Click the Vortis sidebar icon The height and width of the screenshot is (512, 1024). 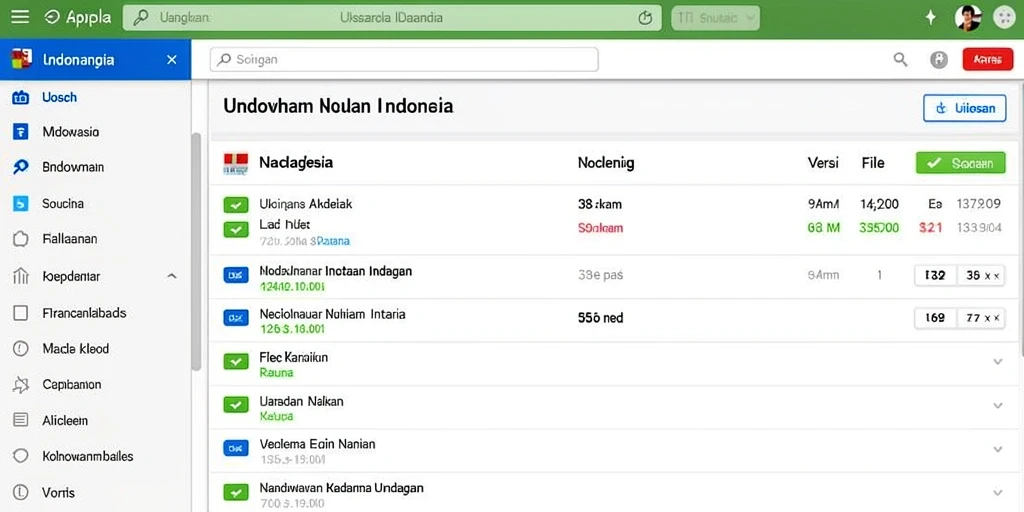click(x=21, y=492)
